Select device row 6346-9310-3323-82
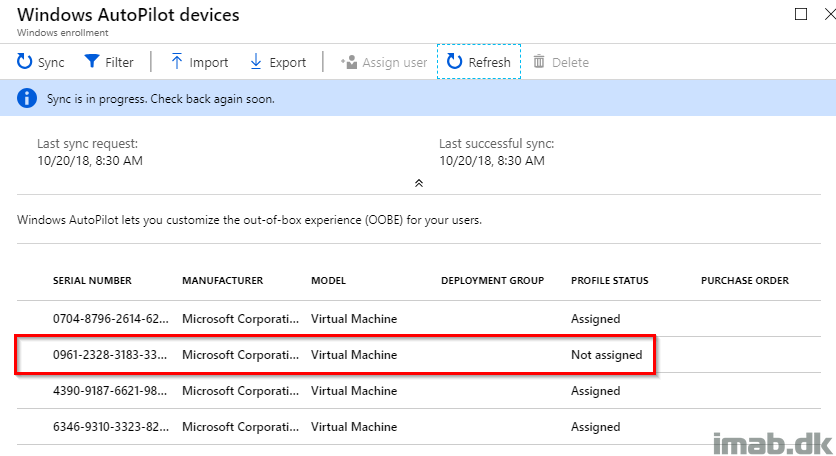Viewport: 836px width, 456px height. pyautogui.click(x=419, y=427)
